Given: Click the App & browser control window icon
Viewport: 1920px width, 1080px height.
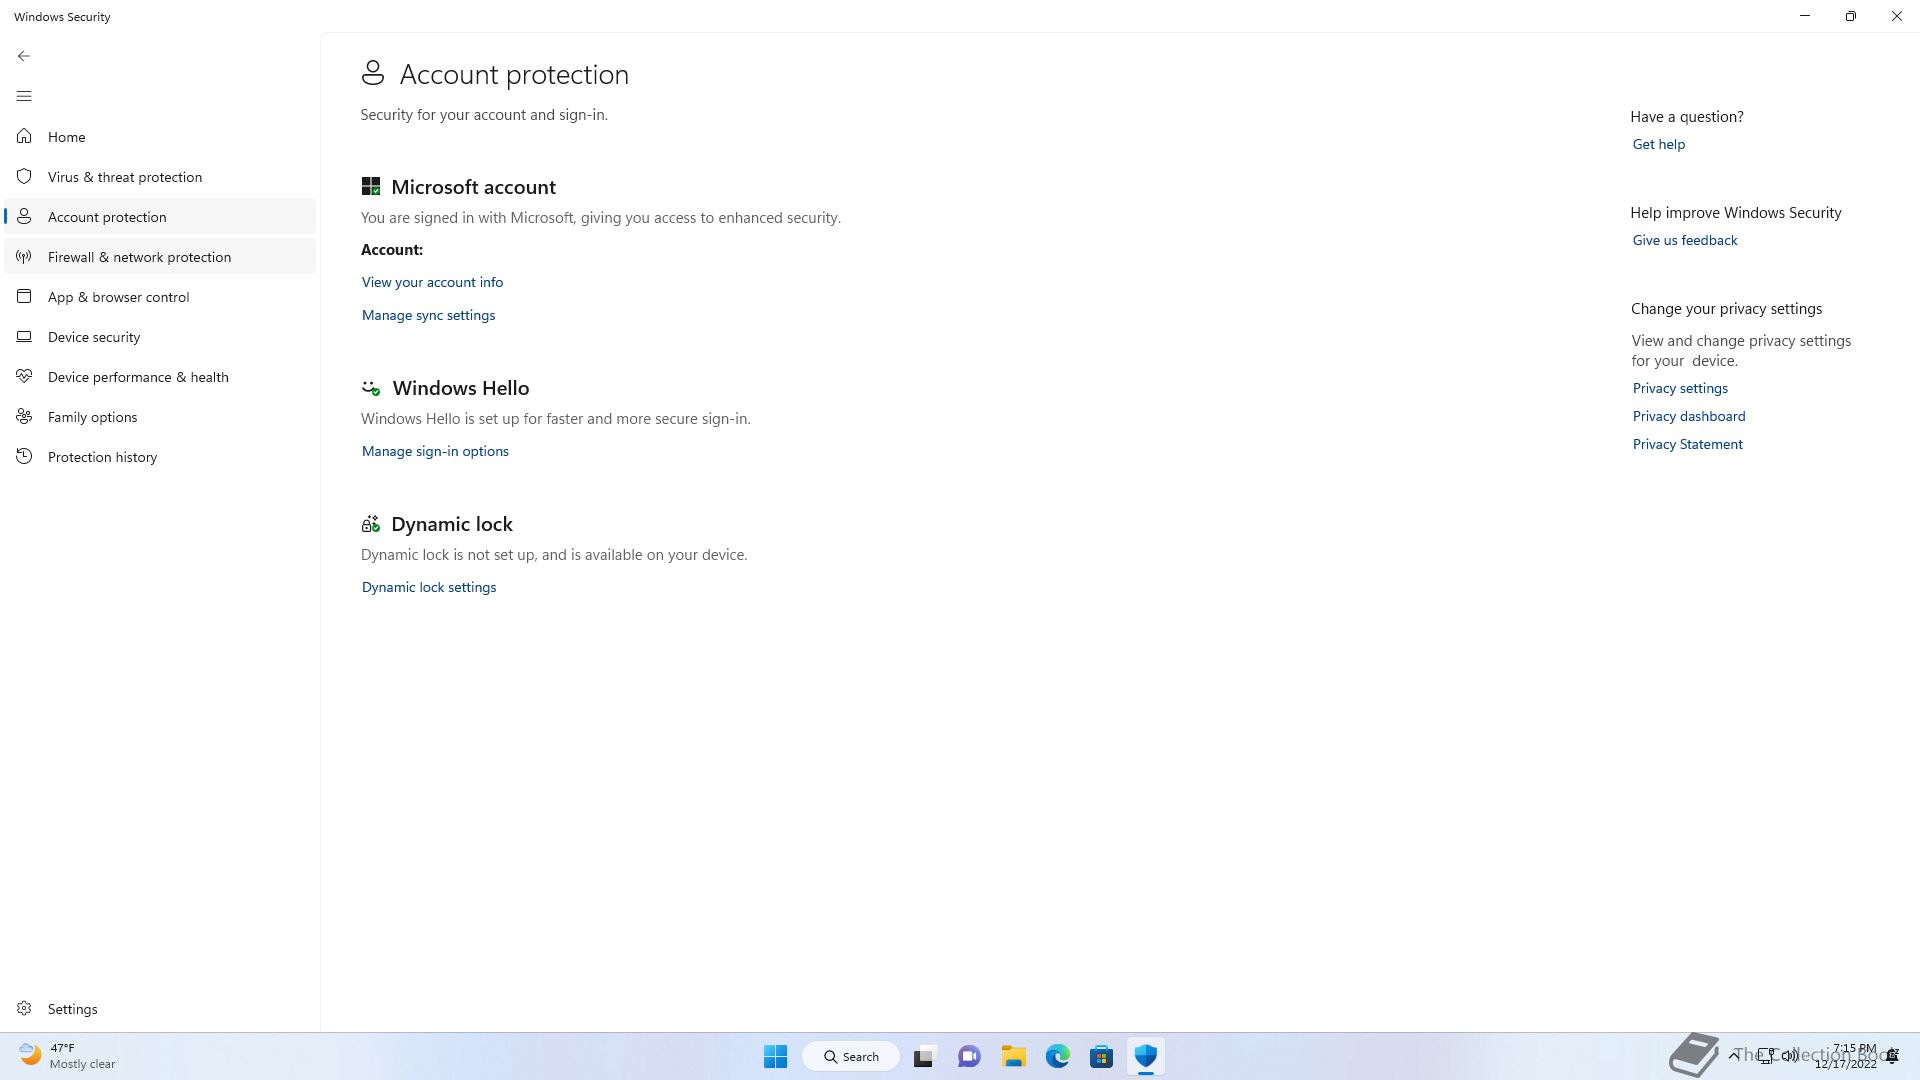Looking at the screenshot, I should (x=24, y=296).
